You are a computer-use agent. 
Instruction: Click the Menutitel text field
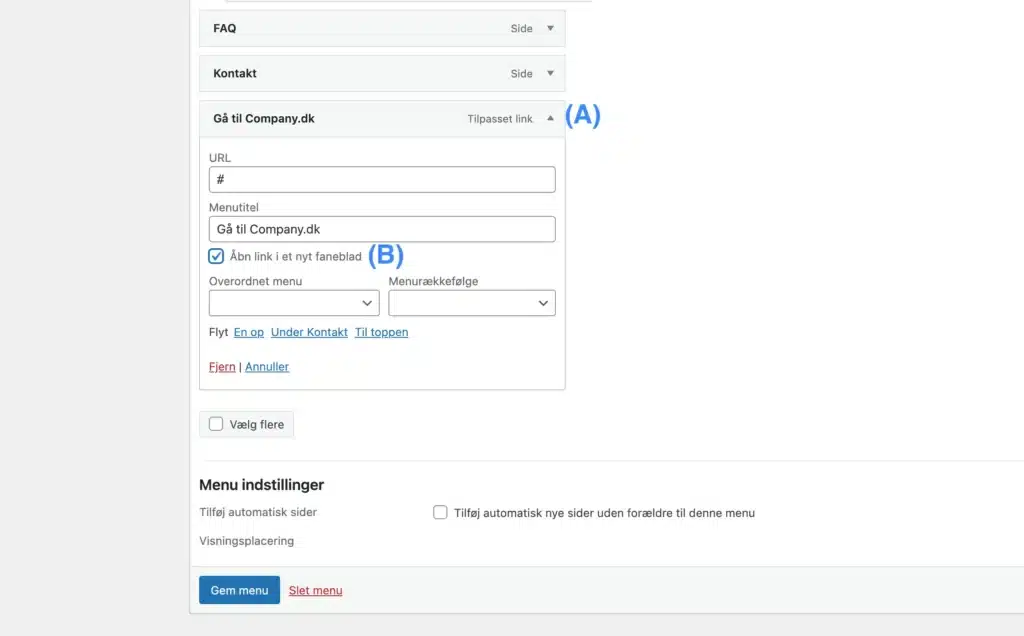tap(382, 229)
